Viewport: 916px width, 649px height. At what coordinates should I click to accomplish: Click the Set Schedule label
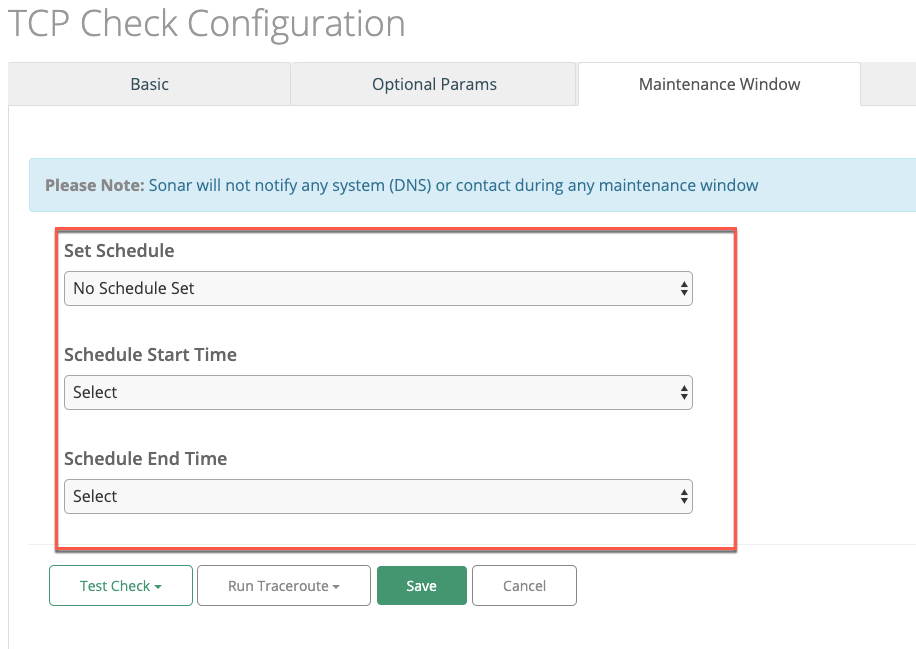119,251
